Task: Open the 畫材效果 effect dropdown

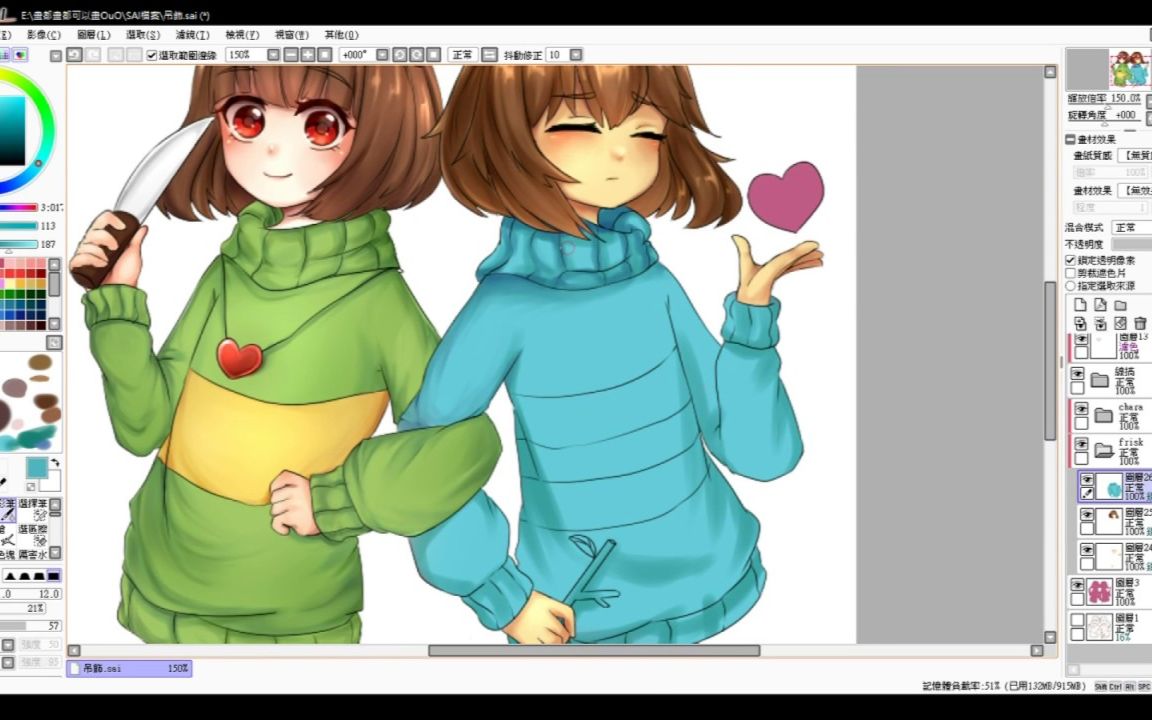Action: click(x=1134, y=191)
